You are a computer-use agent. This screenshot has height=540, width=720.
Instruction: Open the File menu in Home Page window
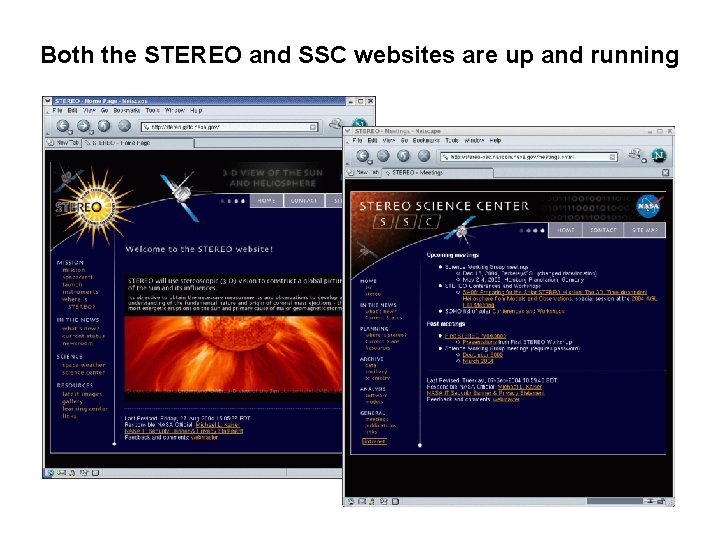tap(57, 111)
